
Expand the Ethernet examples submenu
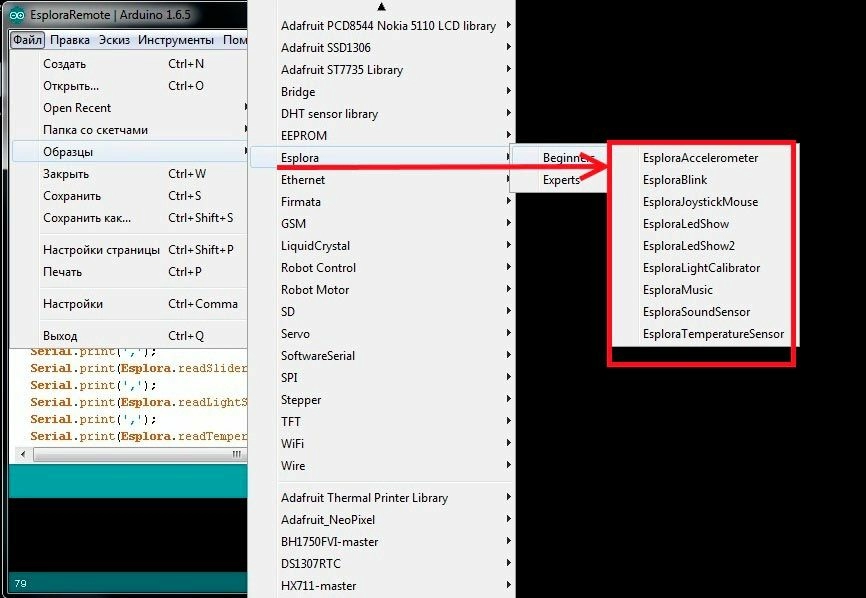click(x=303, y=180)
